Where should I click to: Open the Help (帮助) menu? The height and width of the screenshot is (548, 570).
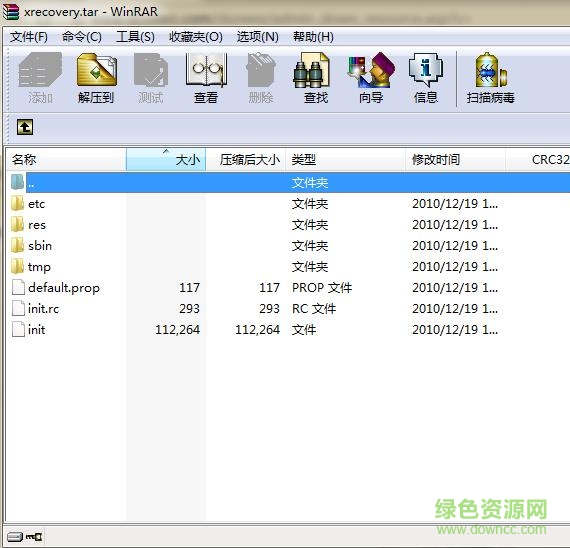313,37
